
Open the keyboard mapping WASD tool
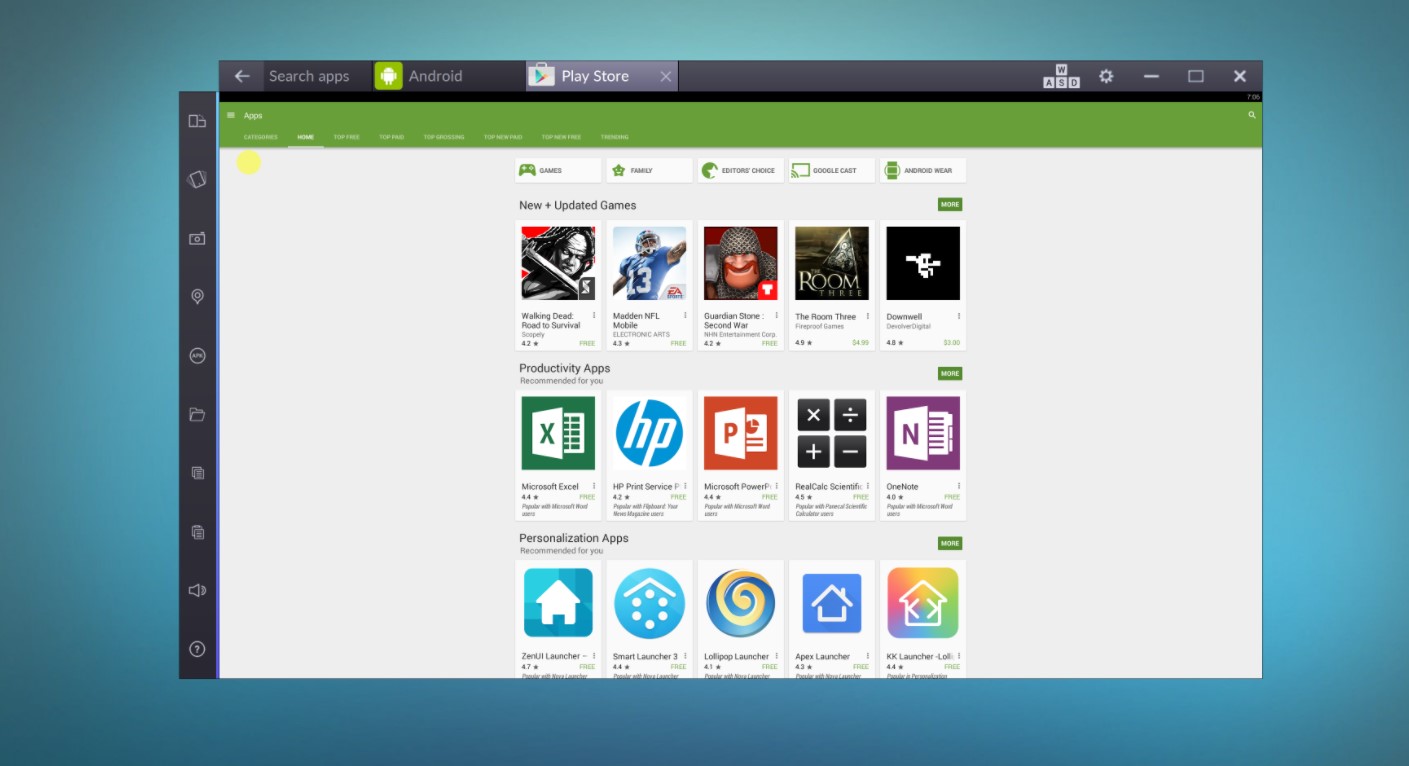pyautogui.click(x=1060, y=76)
